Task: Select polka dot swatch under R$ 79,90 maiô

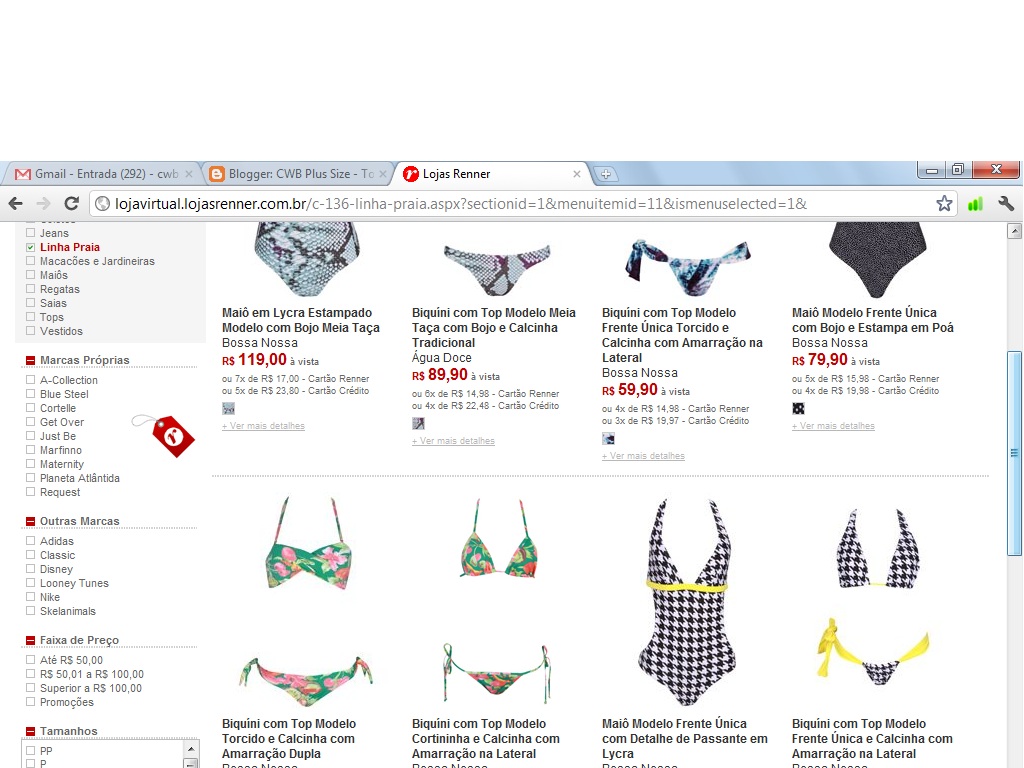Action: pos(798,409)
